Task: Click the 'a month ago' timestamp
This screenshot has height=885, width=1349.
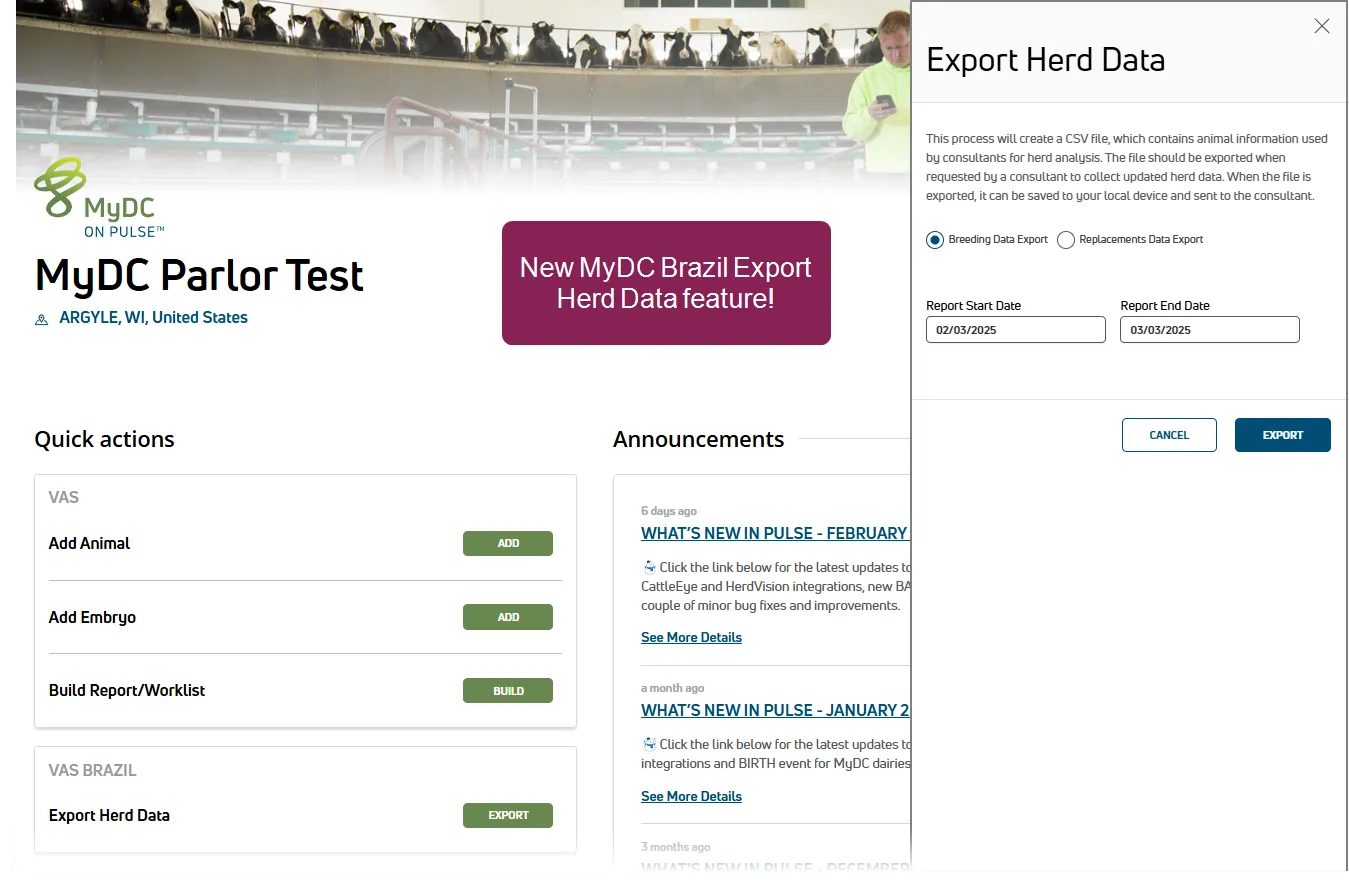Action: point(672,688)
